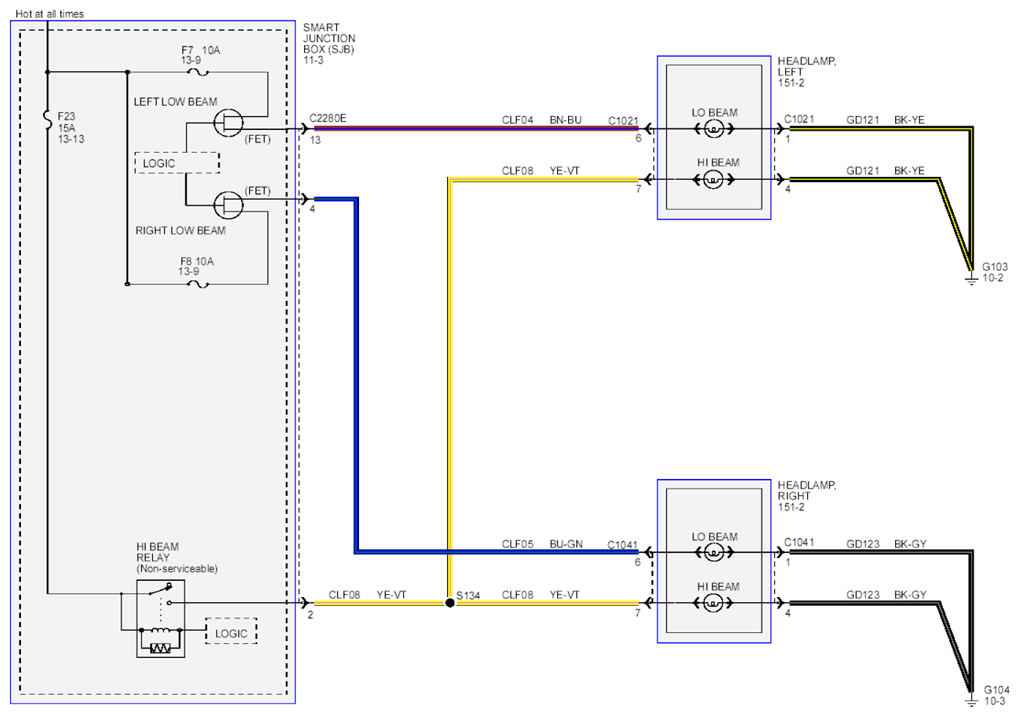
Task: Click the "C2280E" connector label
Action: (x=327, y=118)
